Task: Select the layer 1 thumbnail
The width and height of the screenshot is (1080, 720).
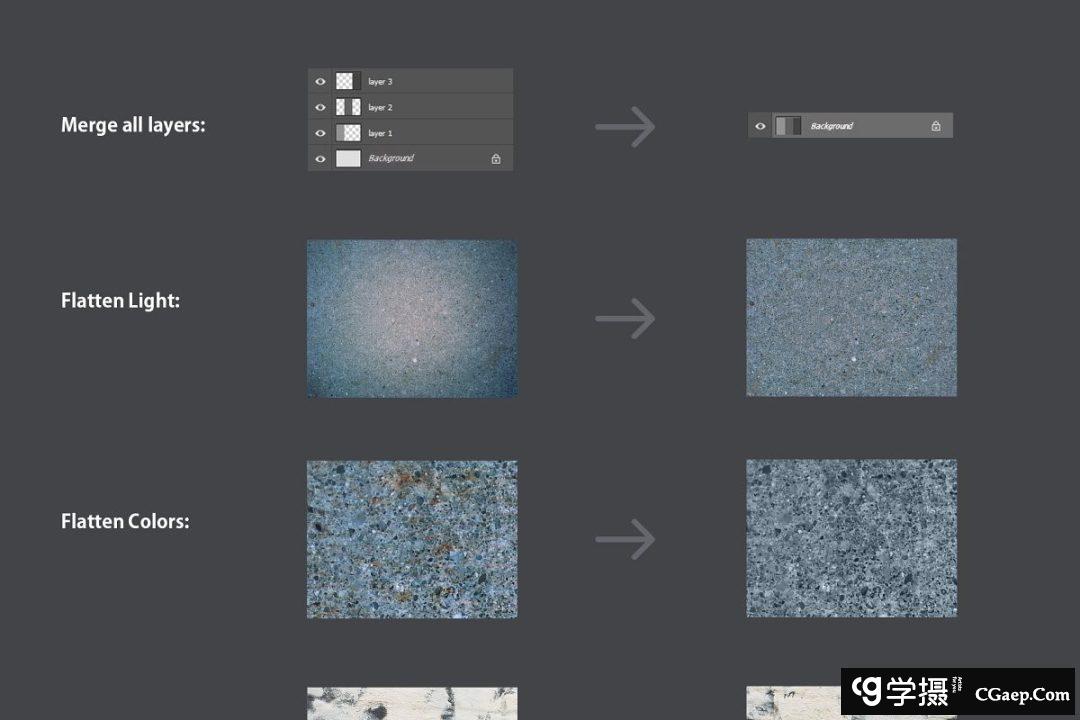Action: pyautogui.click(x=347, y=133)
